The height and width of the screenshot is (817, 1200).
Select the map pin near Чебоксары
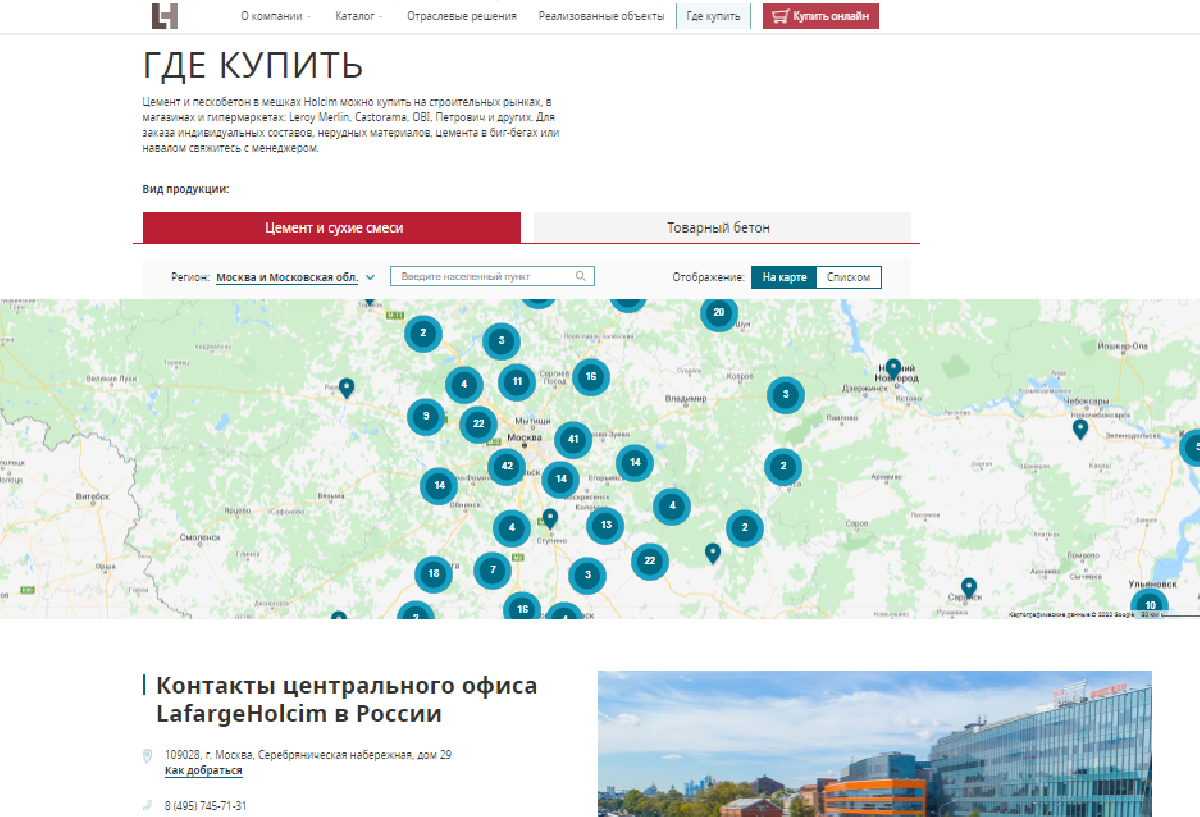(1080, 429)
